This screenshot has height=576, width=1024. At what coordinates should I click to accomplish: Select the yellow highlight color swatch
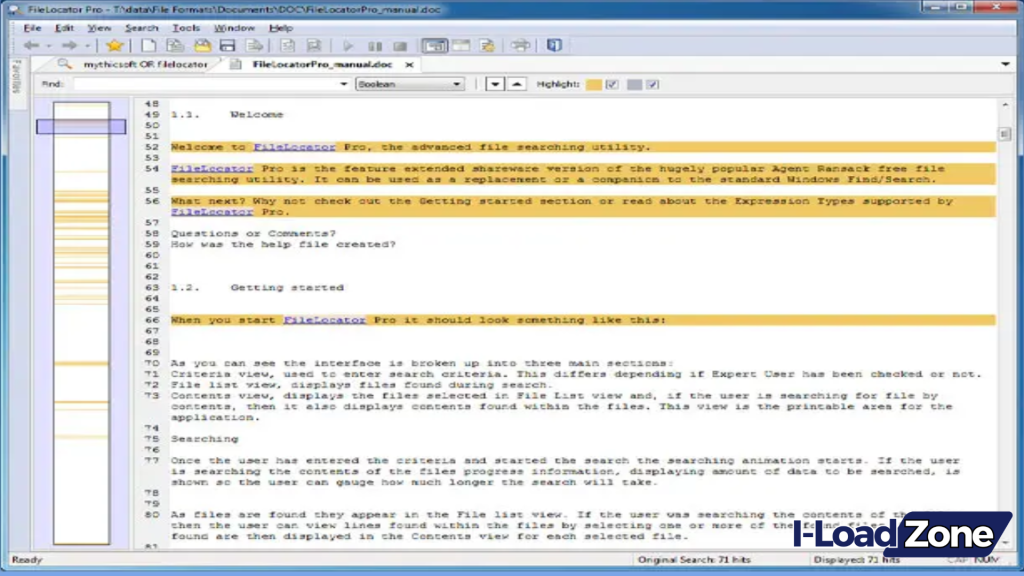(595, 84)
